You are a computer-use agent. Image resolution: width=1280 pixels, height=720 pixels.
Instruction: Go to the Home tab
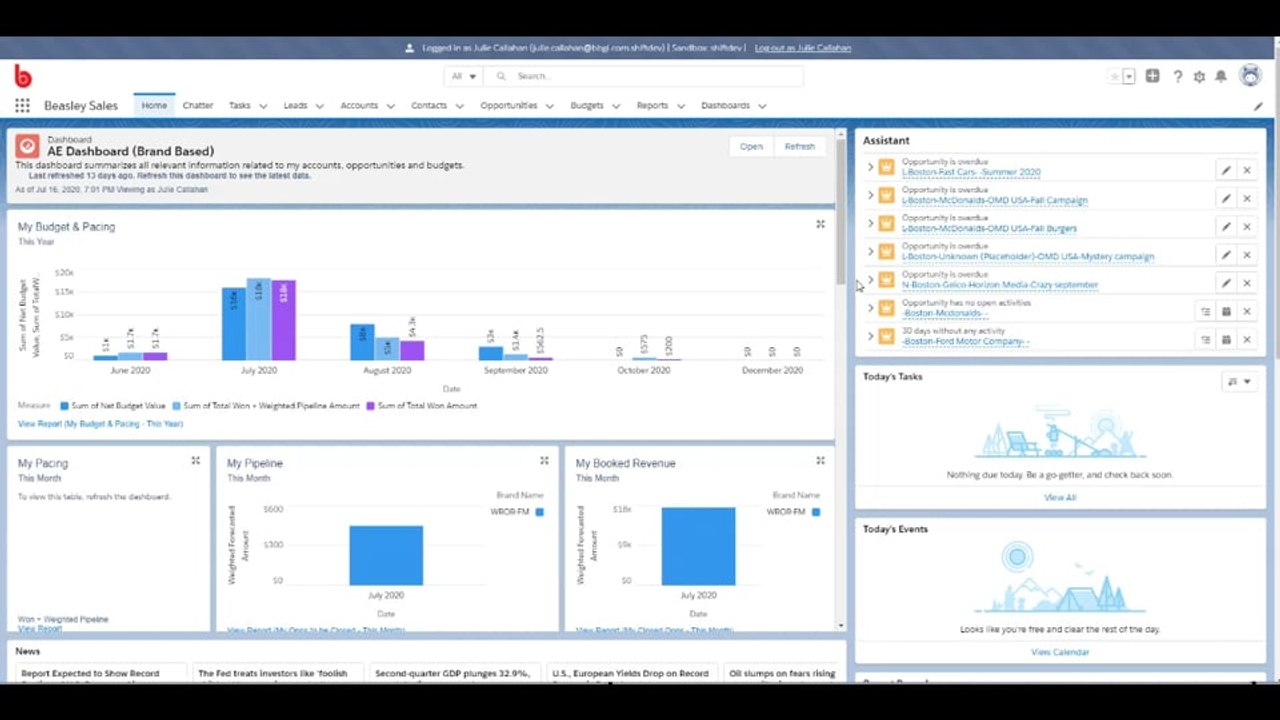point(154,105)
